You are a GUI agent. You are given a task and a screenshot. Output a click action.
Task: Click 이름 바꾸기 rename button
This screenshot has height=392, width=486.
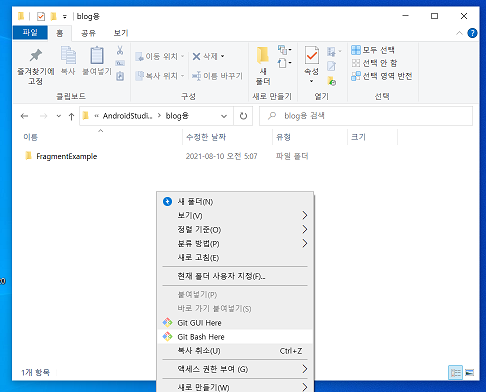click(x=217, y=76)
